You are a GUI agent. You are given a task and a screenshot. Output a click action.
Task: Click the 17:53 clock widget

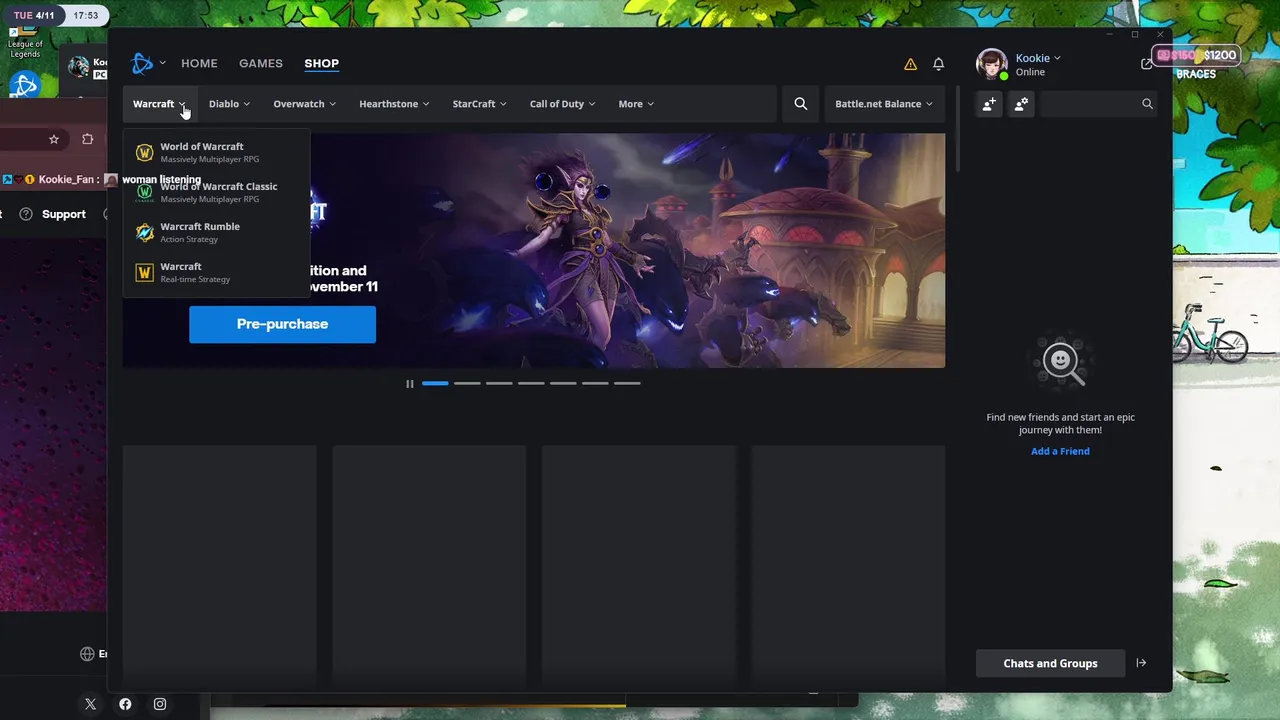86,16
